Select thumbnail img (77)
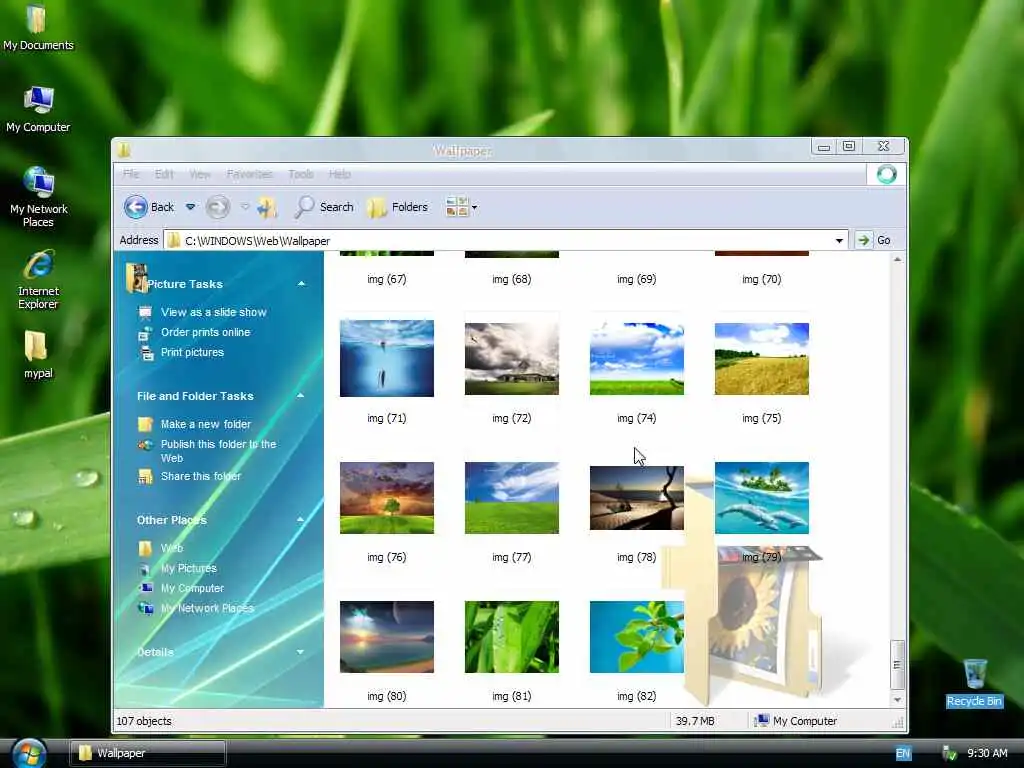 pyautogui.click(x=512, y=498)
